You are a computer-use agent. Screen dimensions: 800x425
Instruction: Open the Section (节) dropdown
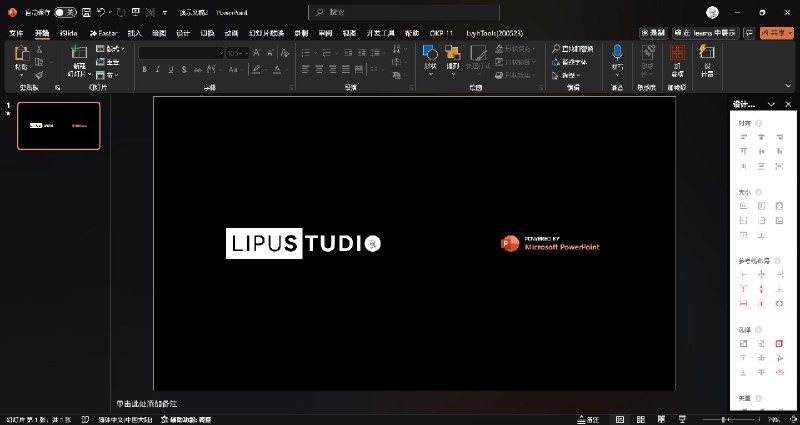click(x=107, y=75)
